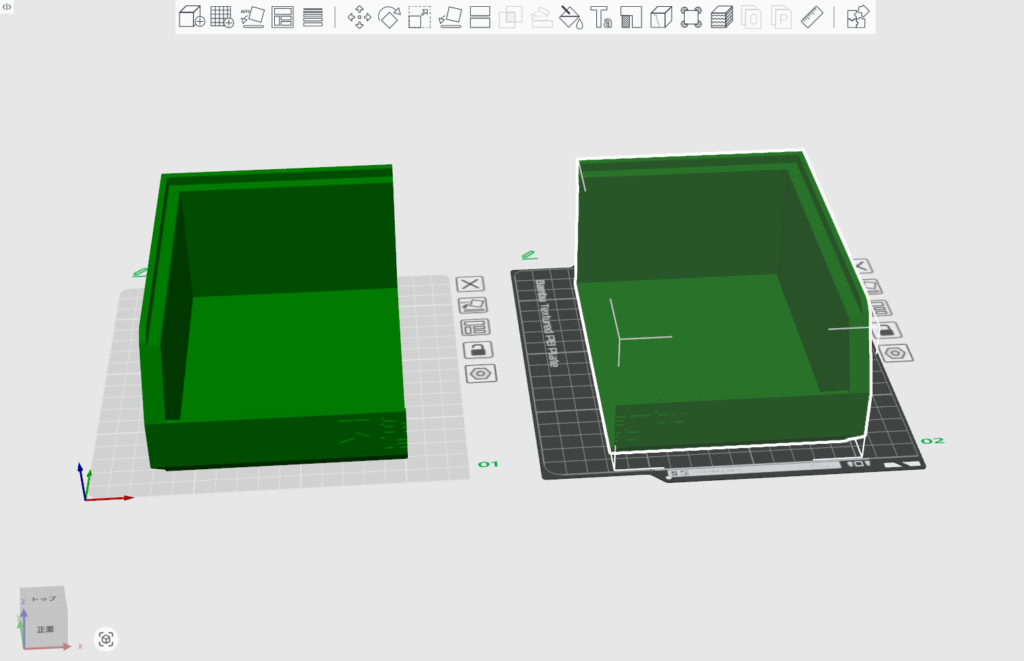
Task: Select the Scale tool
Action: coord(420,17)
